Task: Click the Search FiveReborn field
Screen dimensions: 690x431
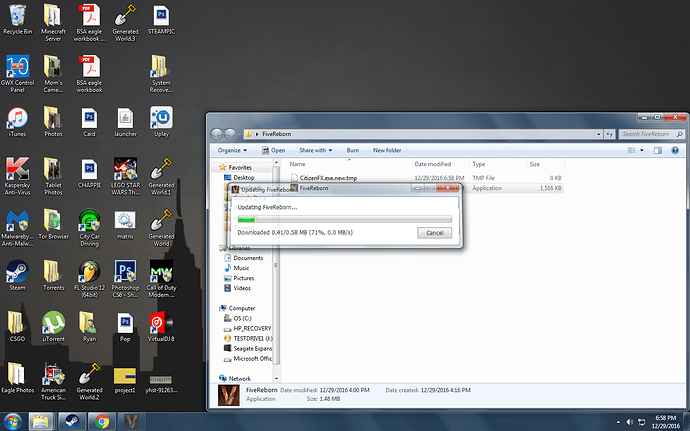Action: coord(652,134)
